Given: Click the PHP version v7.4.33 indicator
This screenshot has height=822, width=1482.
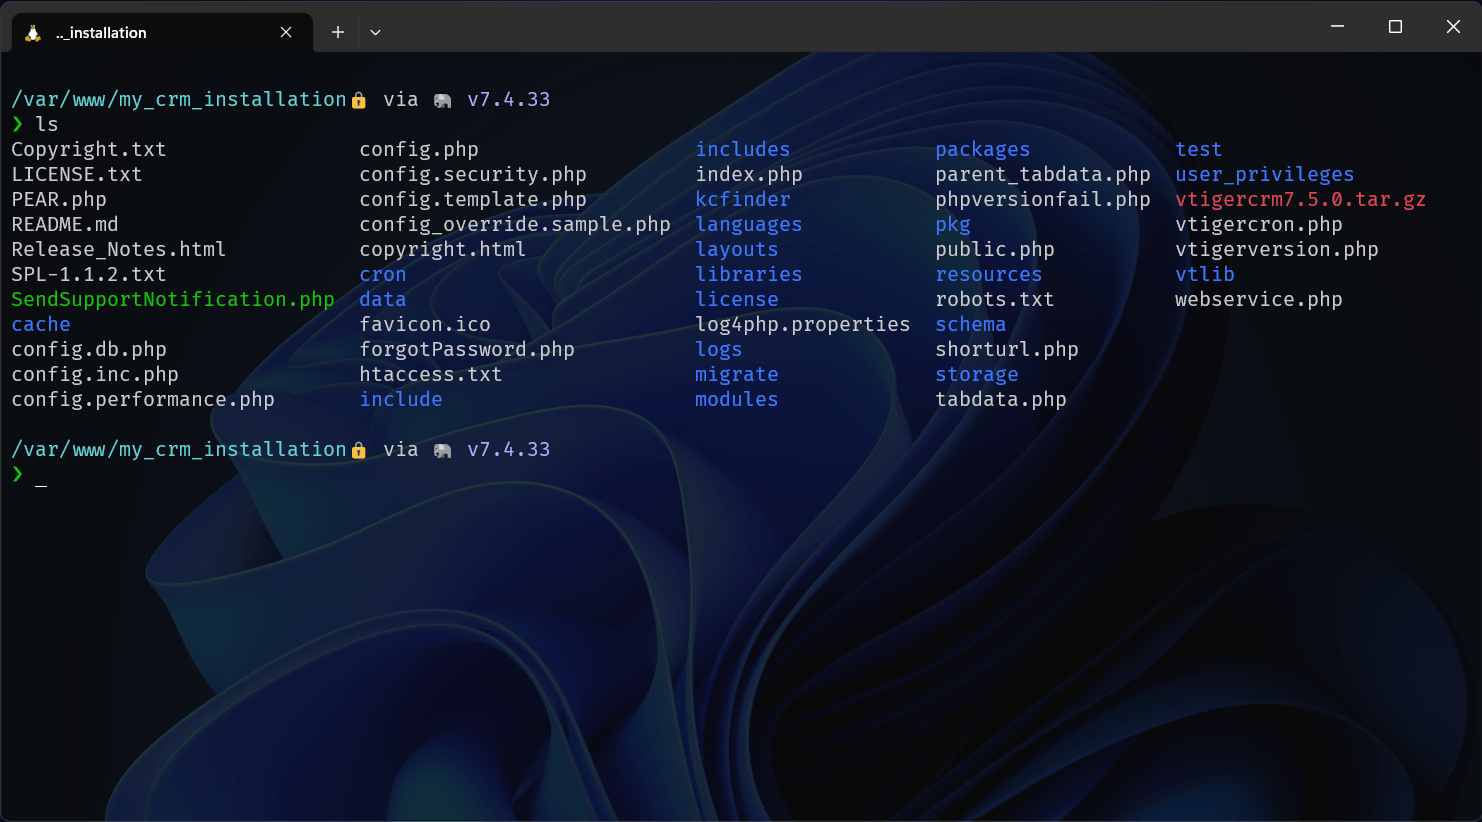Looking at the screenshot, I should pos(509,99).
